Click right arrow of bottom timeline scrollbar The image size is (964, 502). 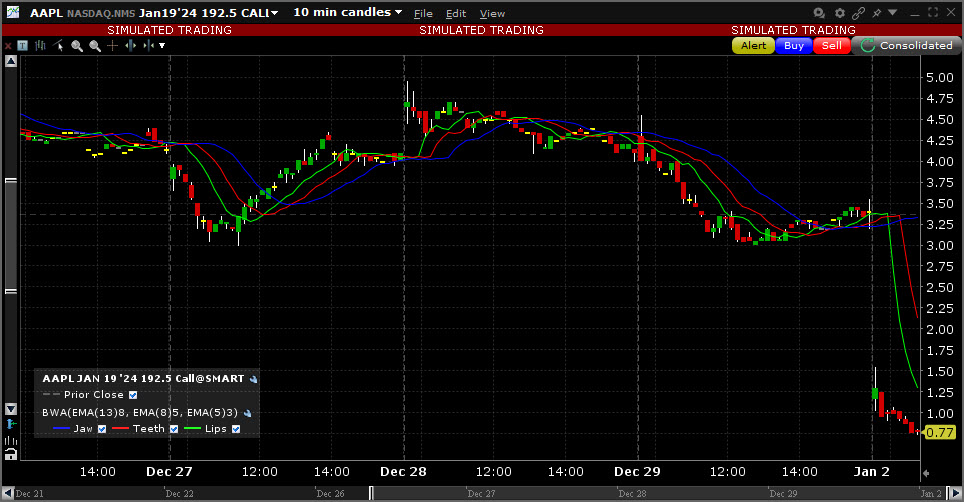(x=956, y=493)
